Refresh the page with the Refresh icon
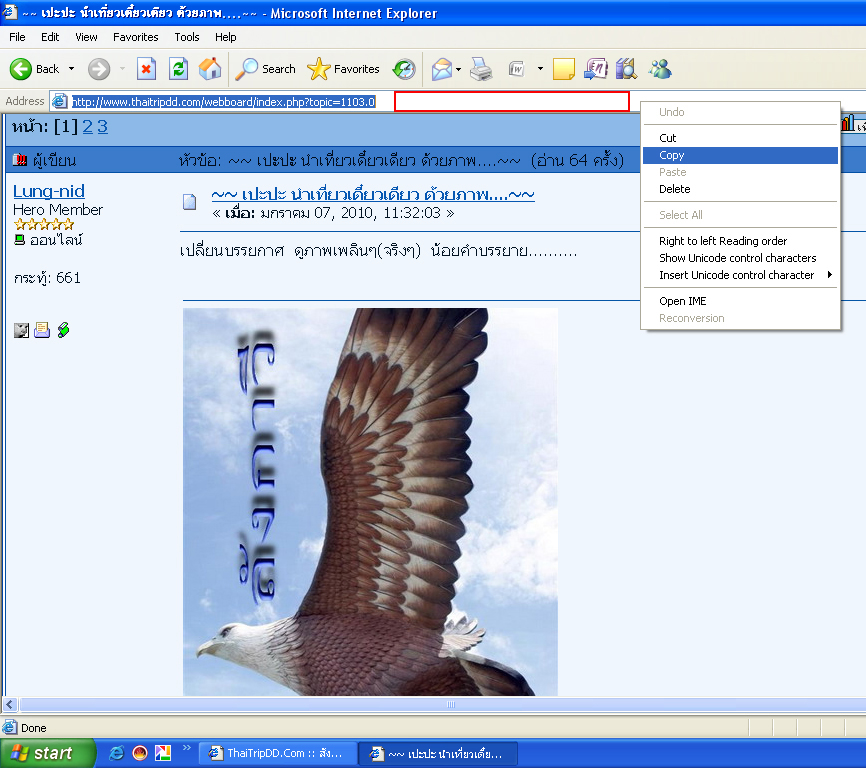 click(178, 69)
